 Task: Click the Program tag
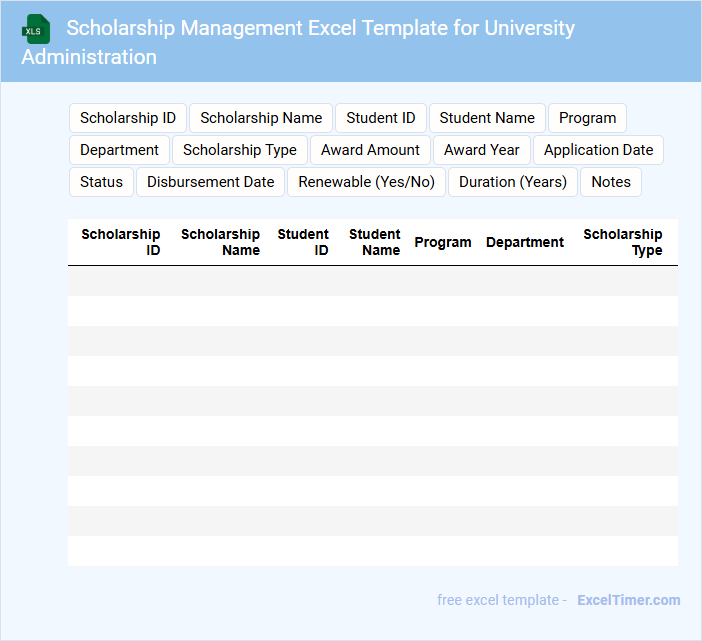point(588,118)
